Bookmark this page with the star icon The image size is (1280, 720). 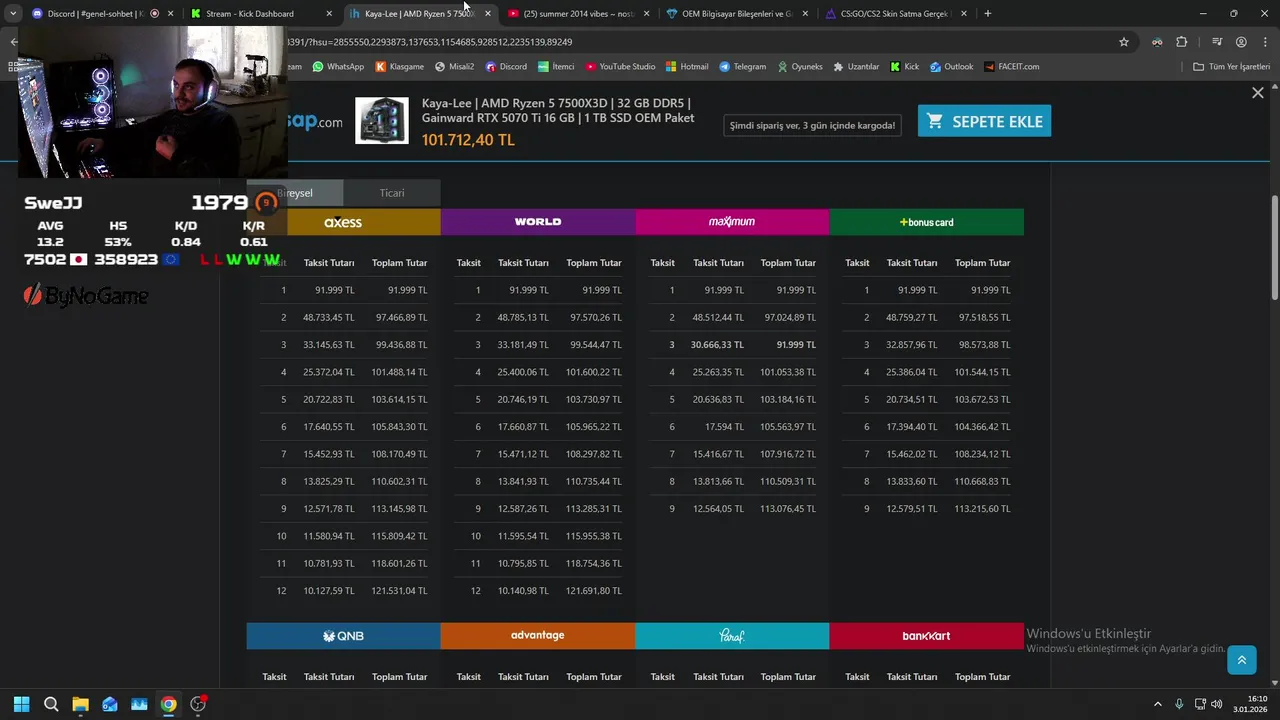[x=1124, y=42]
